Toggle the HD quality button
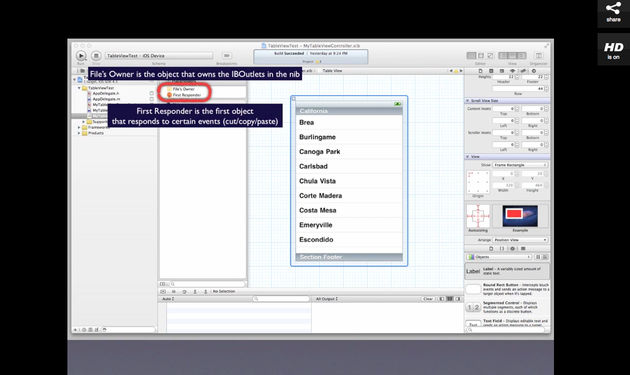The width and height of the screenshot is (630, 375). (x=613, y=49)
